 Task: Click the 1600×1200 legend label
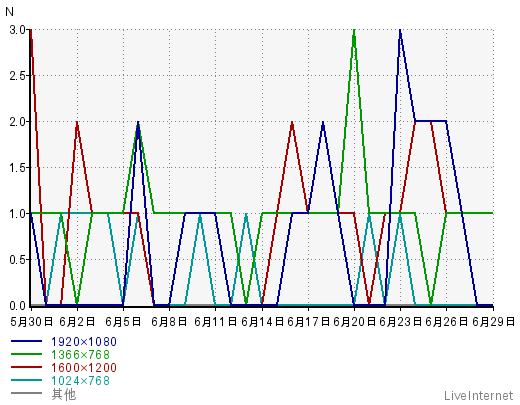point(84,368)
